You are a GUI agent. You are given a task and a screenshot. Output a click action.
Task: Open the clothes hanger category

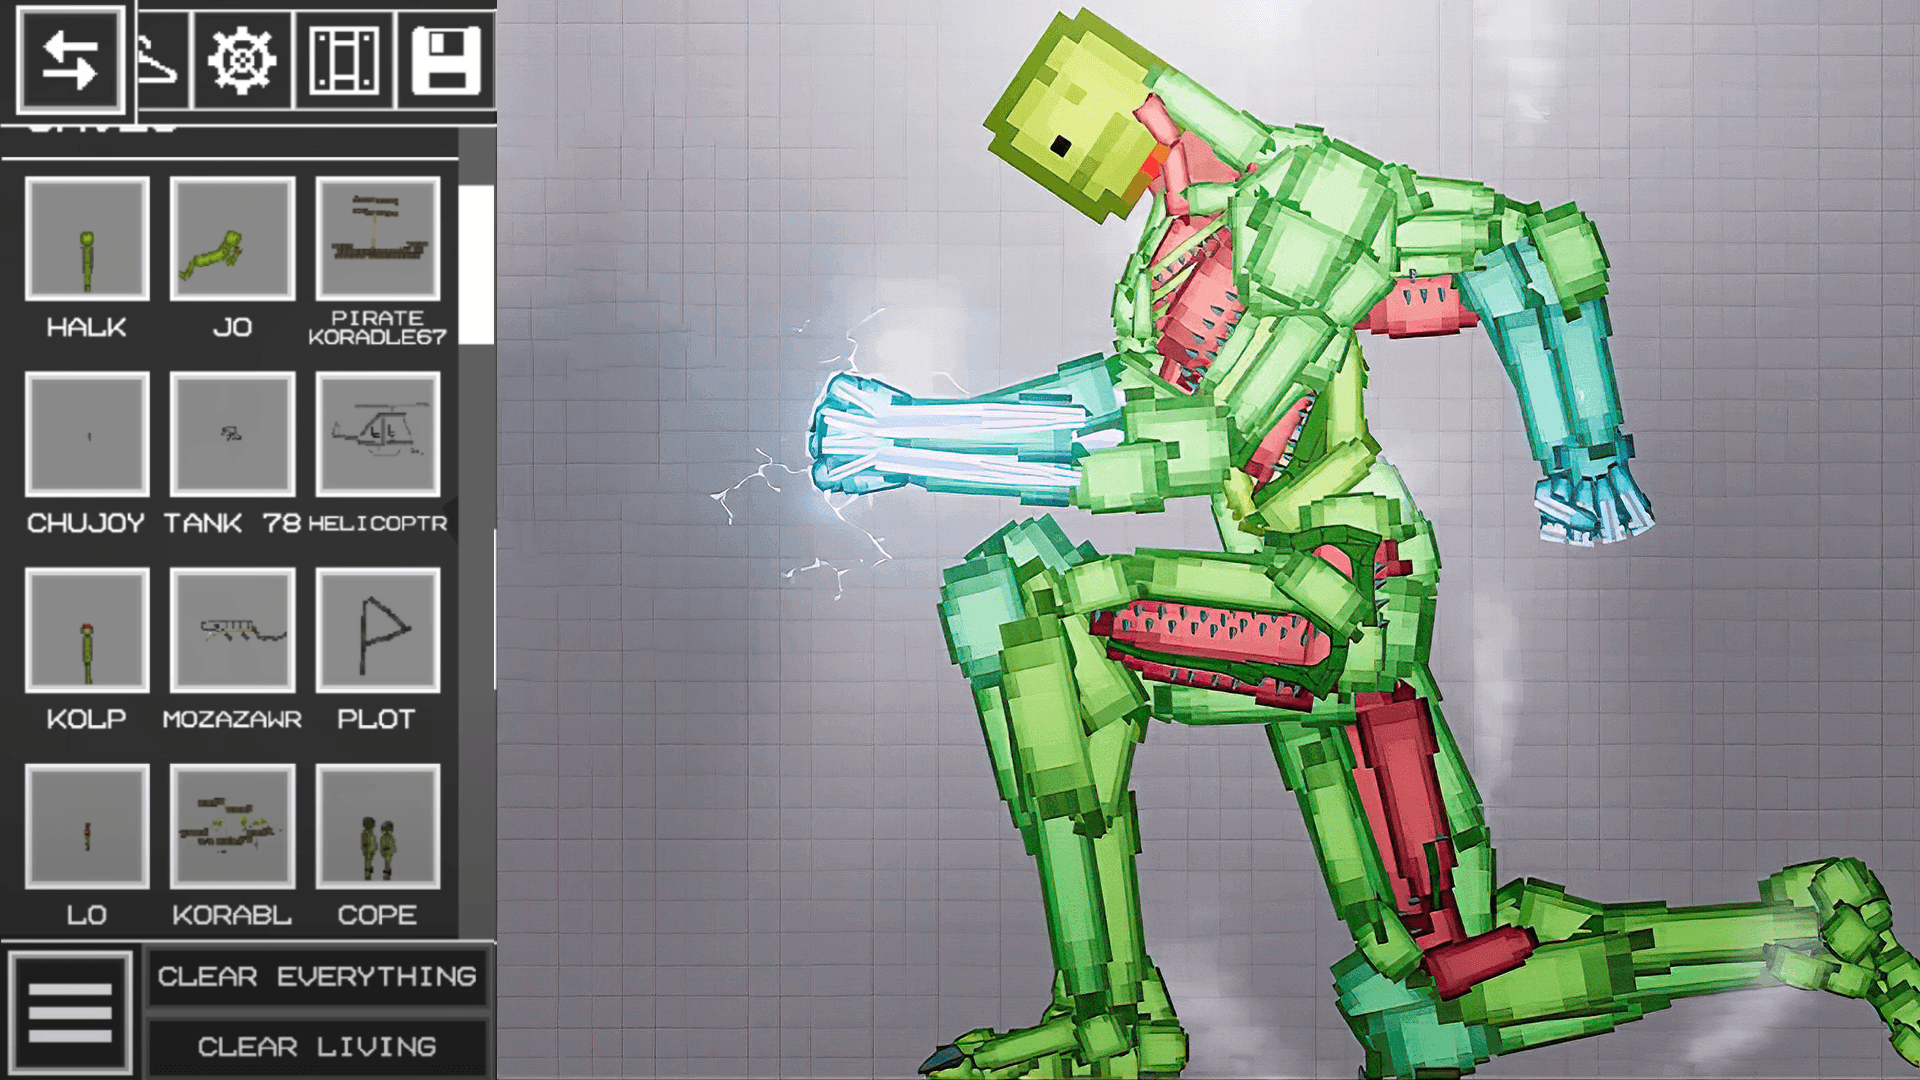[162, 62]
